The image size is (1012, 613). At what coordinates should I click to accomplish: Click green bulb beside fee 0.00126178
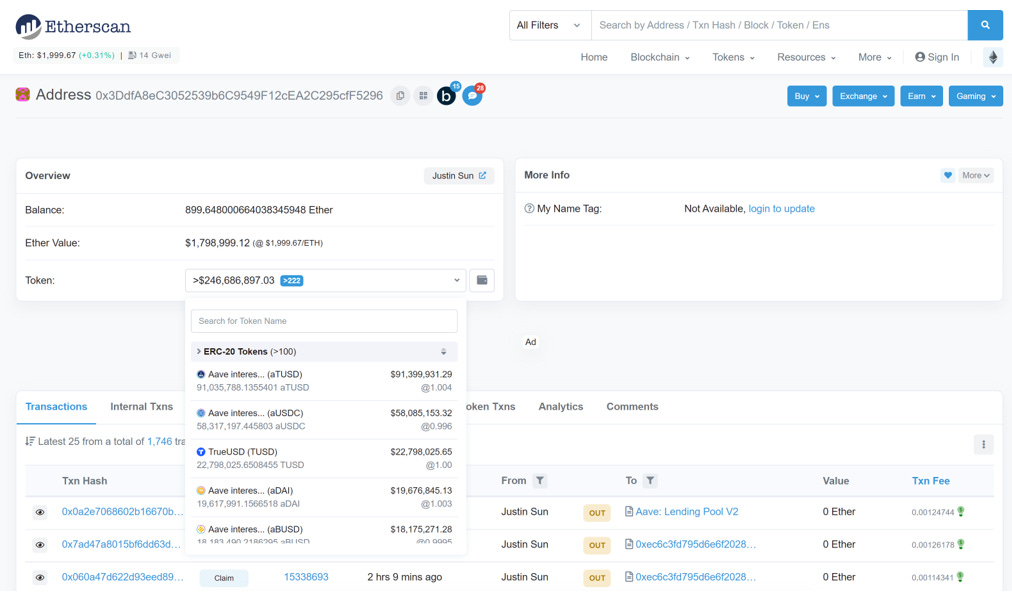pyautogui.click(x=960, y=545)
